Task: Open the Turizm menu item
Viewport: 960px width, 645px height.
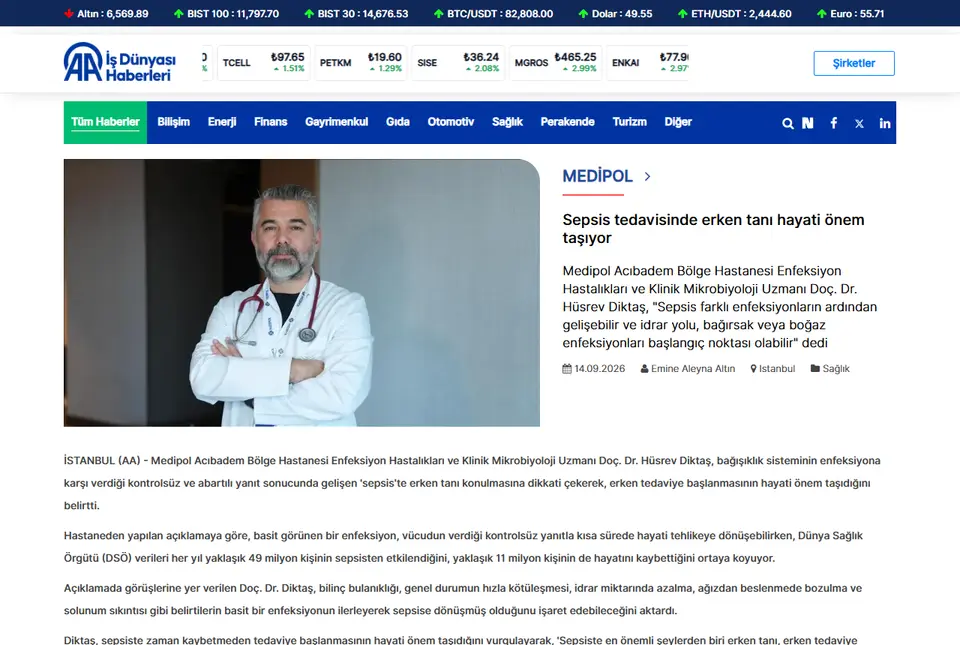Action: click(x=629, y=122)
